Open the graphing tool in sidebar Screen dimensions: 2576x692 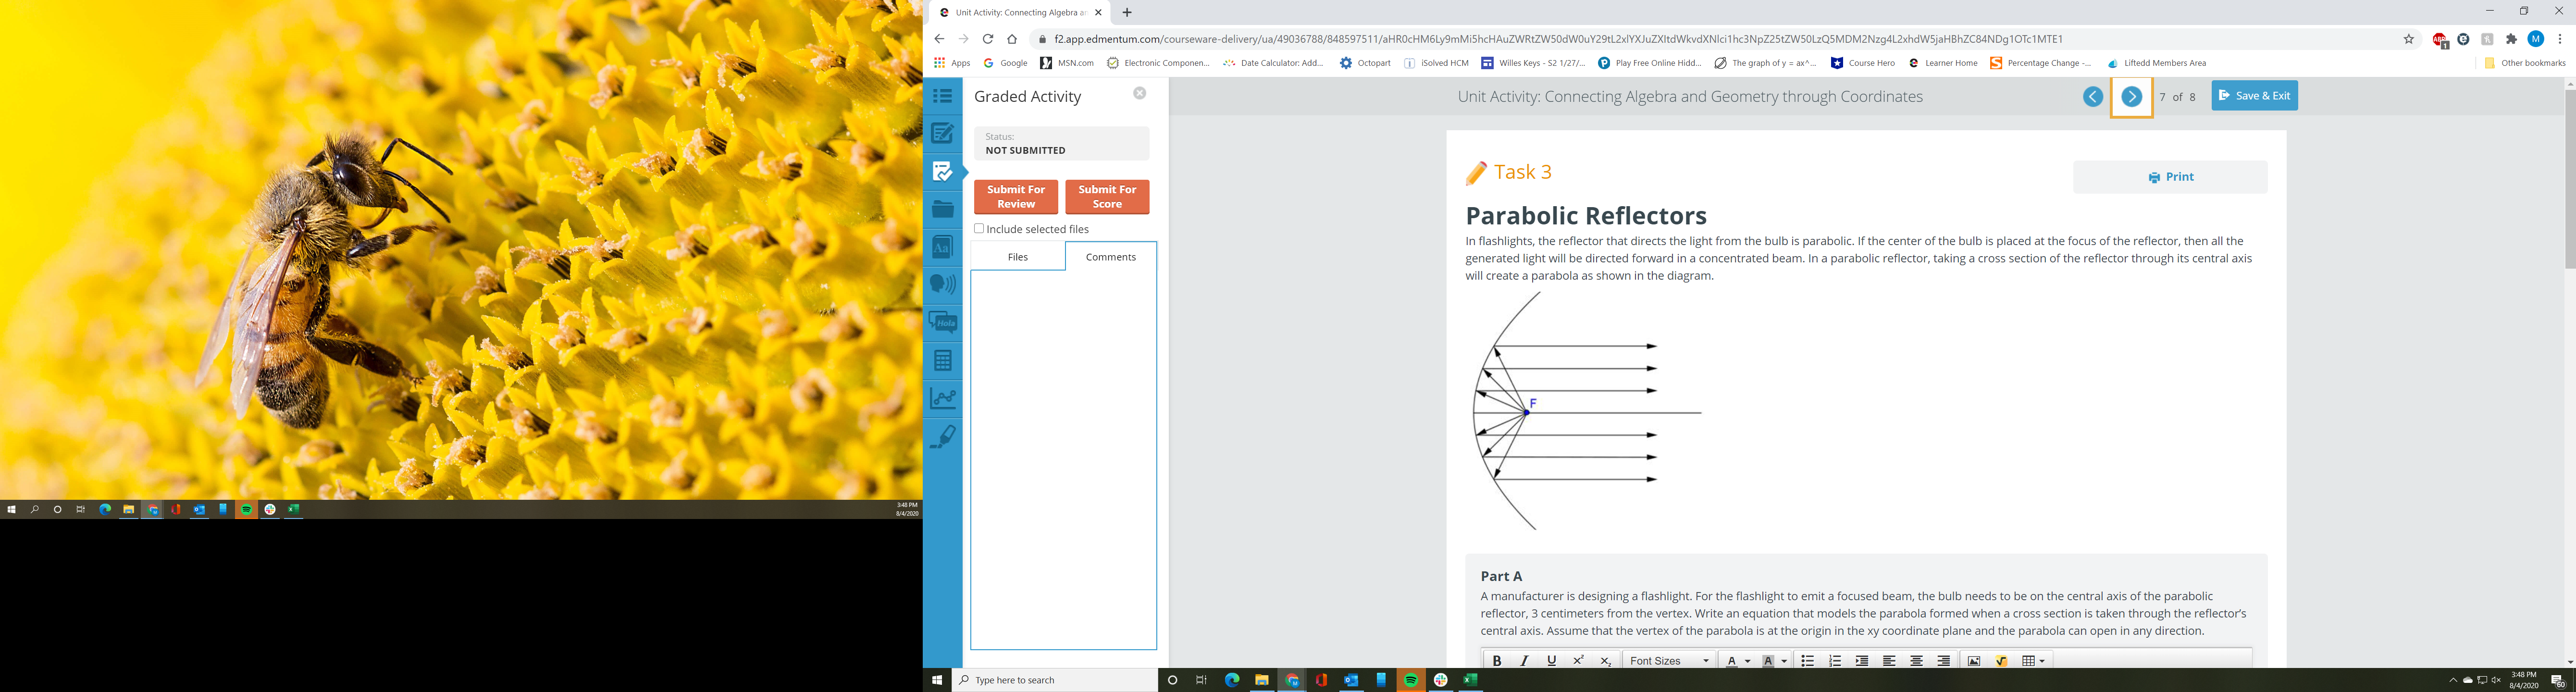(x=942, y=398)
